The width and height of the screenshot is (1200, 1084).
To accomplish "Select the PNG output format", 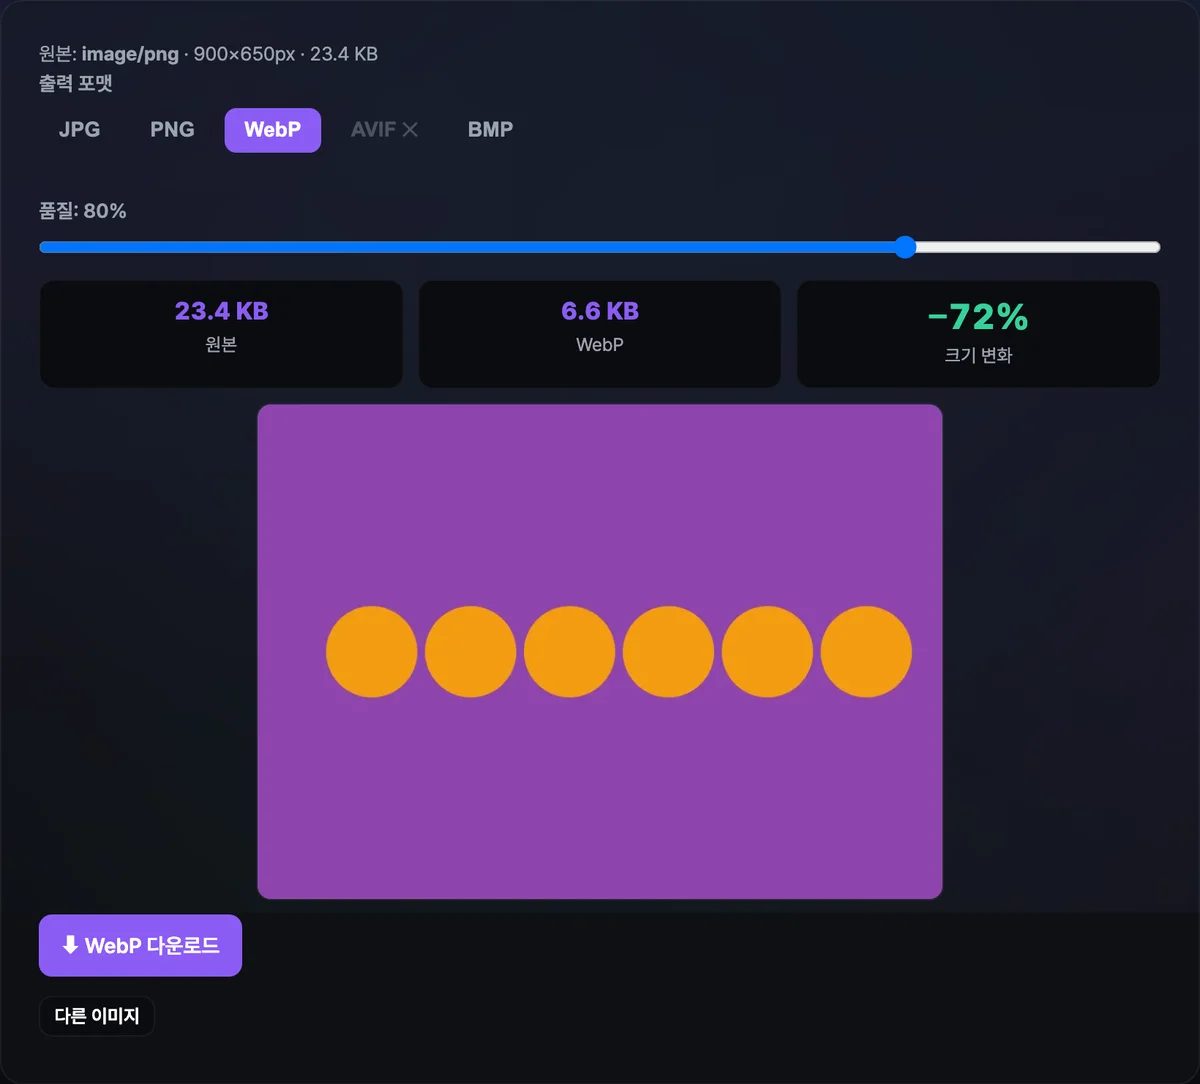I will [x=172, y=130].
